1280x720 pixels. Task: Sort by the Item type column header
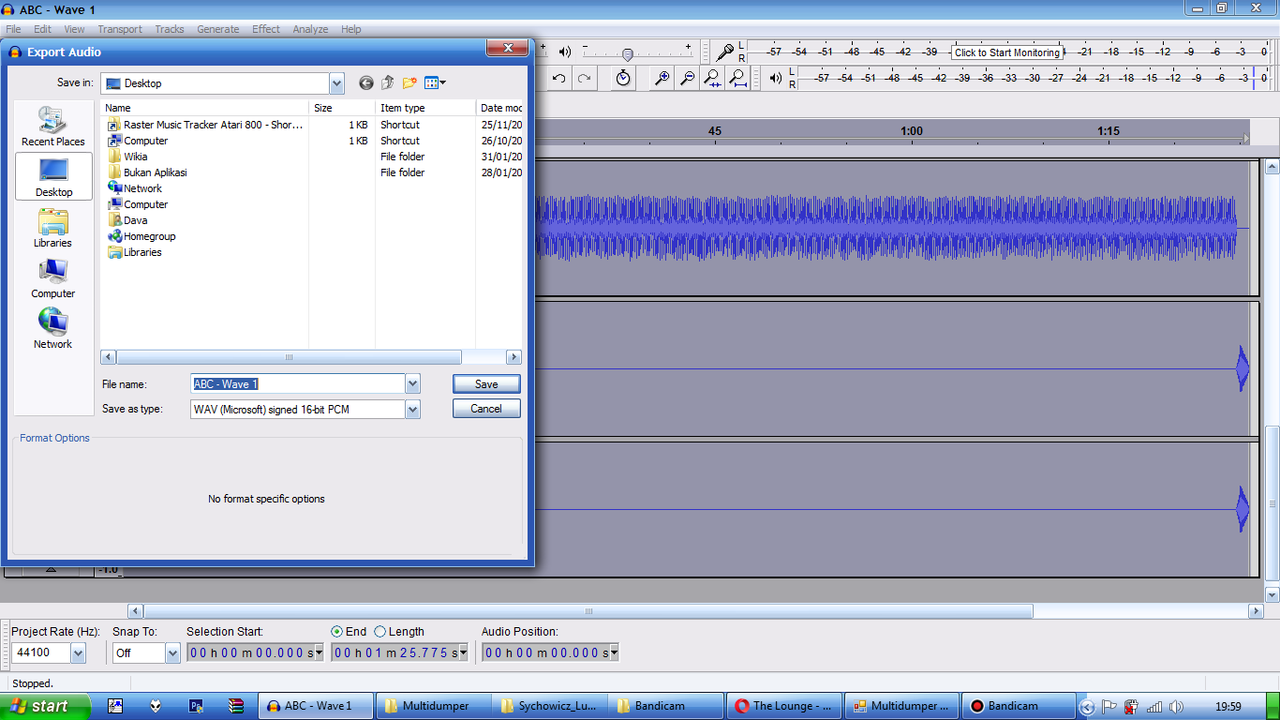click(425, 108)
